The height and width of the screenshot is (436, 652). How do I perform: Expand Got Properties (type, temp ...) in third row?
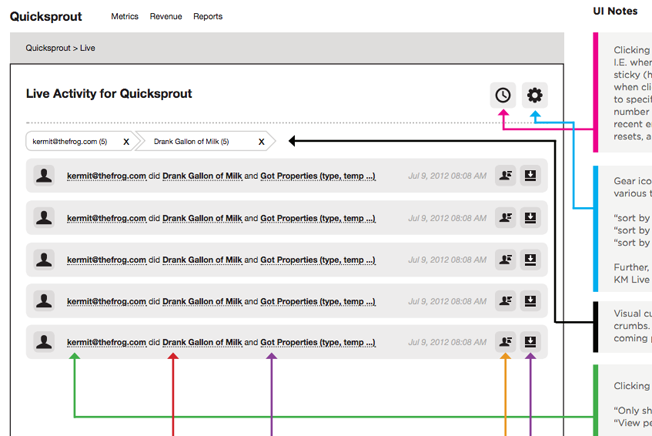pos(318,260)
